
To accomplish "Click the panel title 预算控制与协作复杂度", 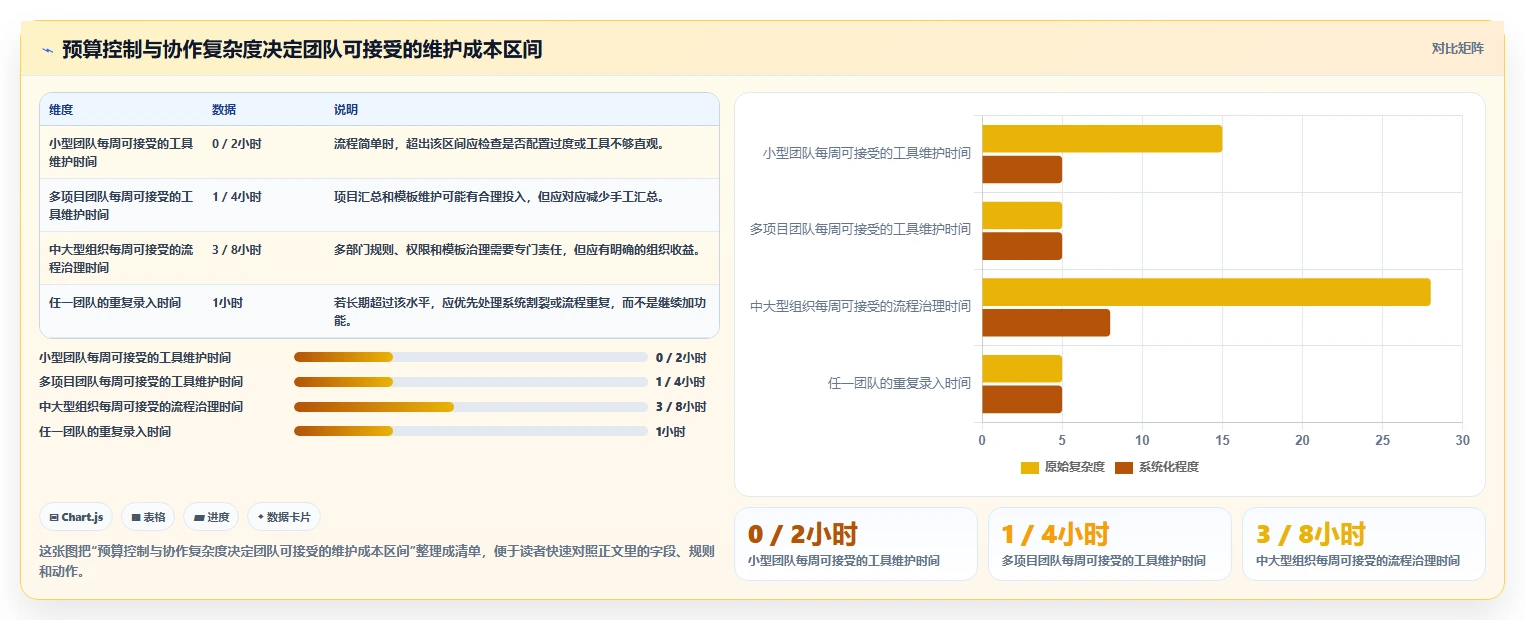I will 302,49.
